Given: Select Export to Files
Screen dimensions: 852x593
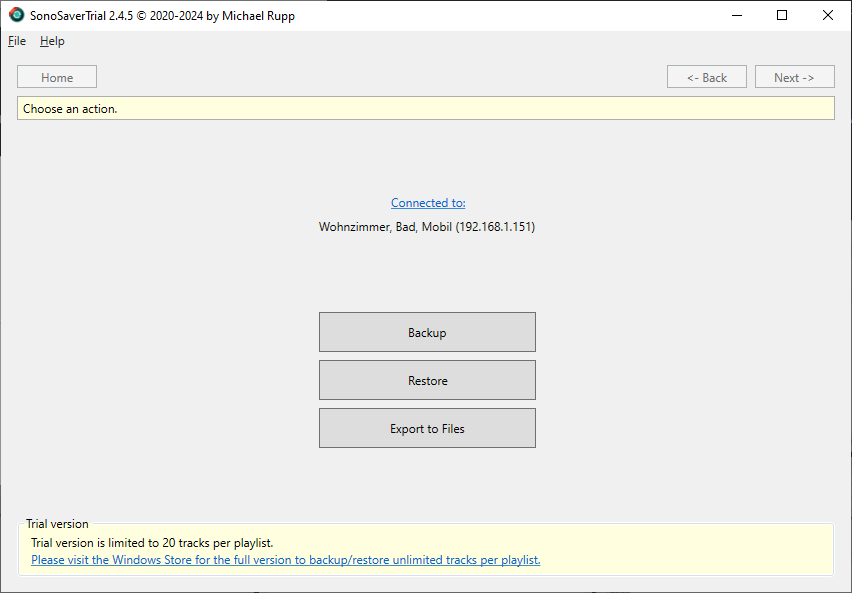Looking at the screenshot, I should (427, 427).
